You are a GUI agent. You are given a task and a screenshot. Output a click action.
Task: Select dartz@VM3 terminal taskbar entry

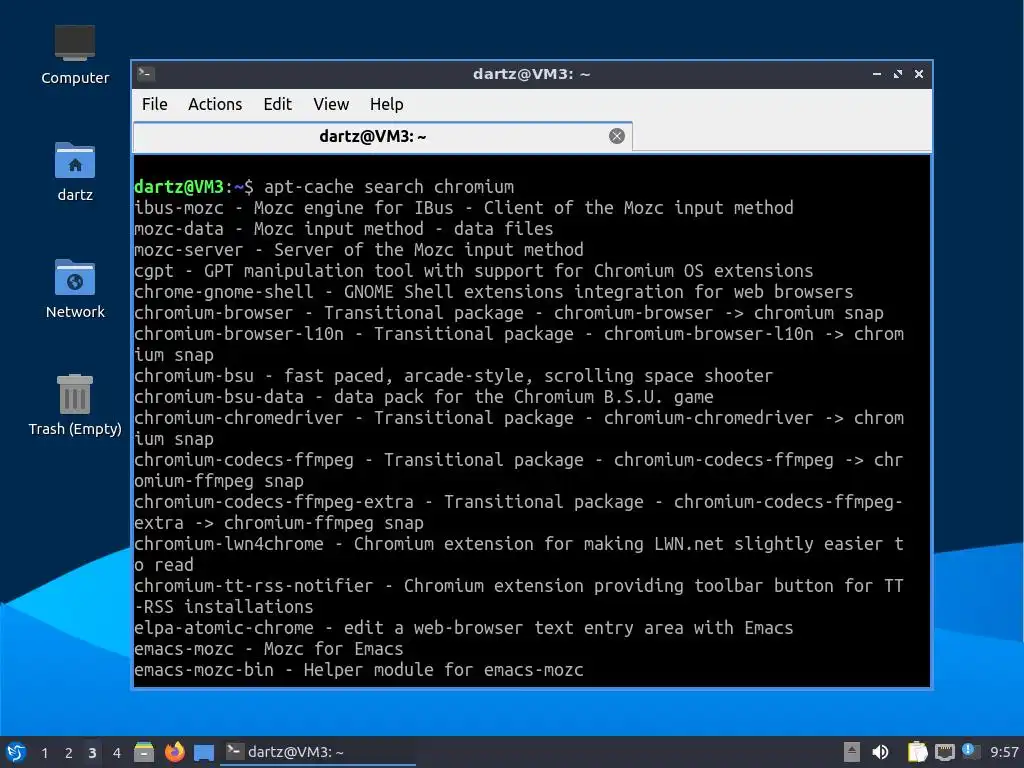click(x=319, y=752)
